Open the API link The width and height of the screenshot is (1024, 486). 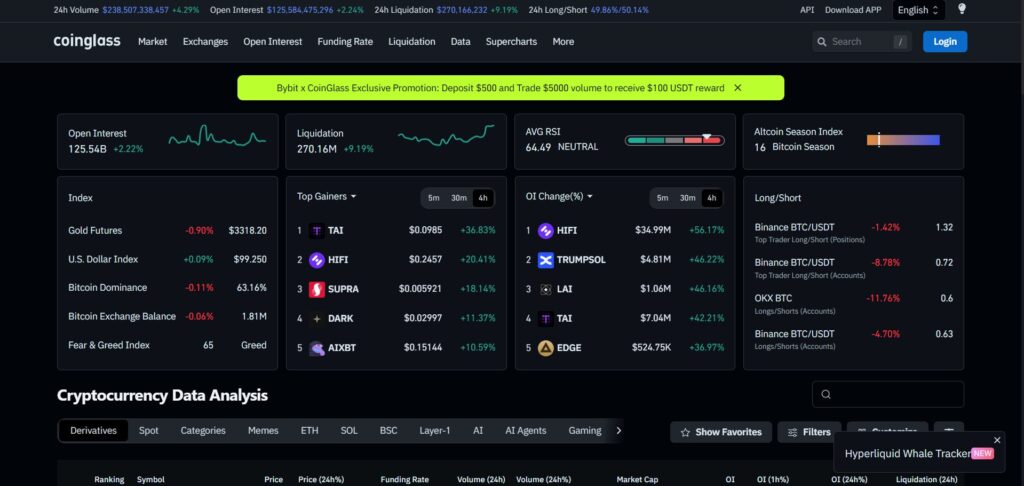[x=807, y=10]
